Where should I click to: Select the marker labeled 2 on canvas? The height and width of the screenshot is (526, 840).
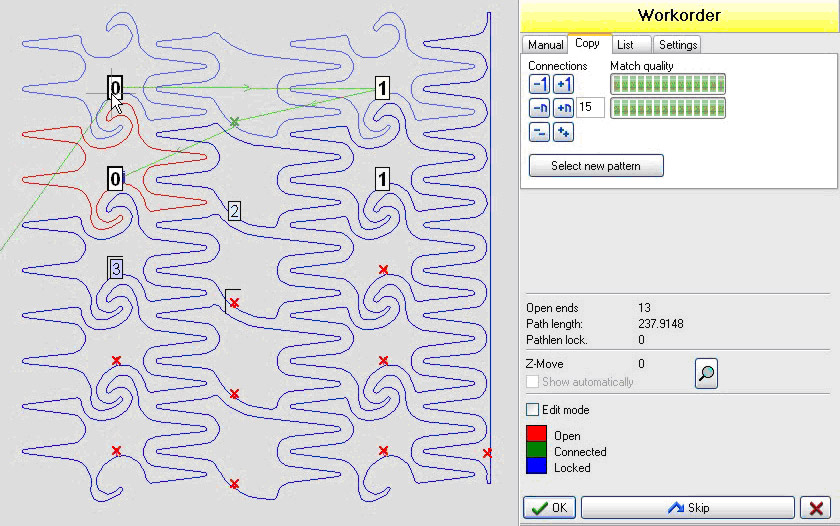pos(234,211)
